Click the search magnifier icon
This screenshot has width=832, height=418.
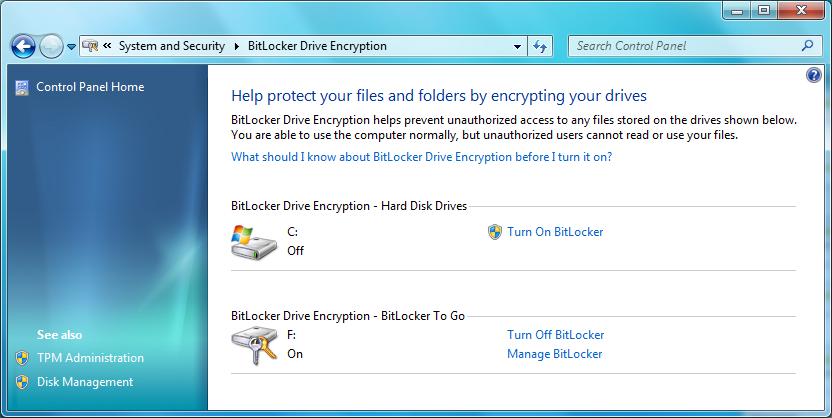point(808,46)
